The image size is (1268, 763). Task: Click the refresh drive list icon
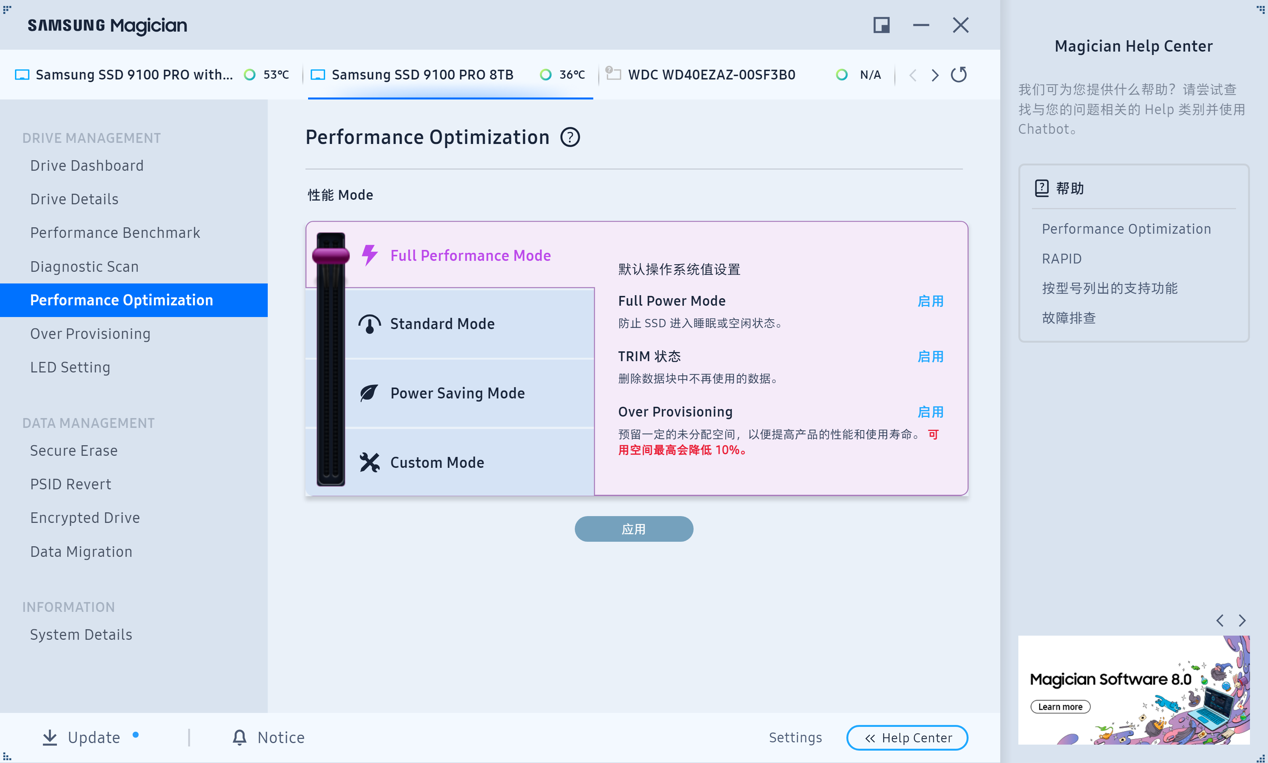959,75
